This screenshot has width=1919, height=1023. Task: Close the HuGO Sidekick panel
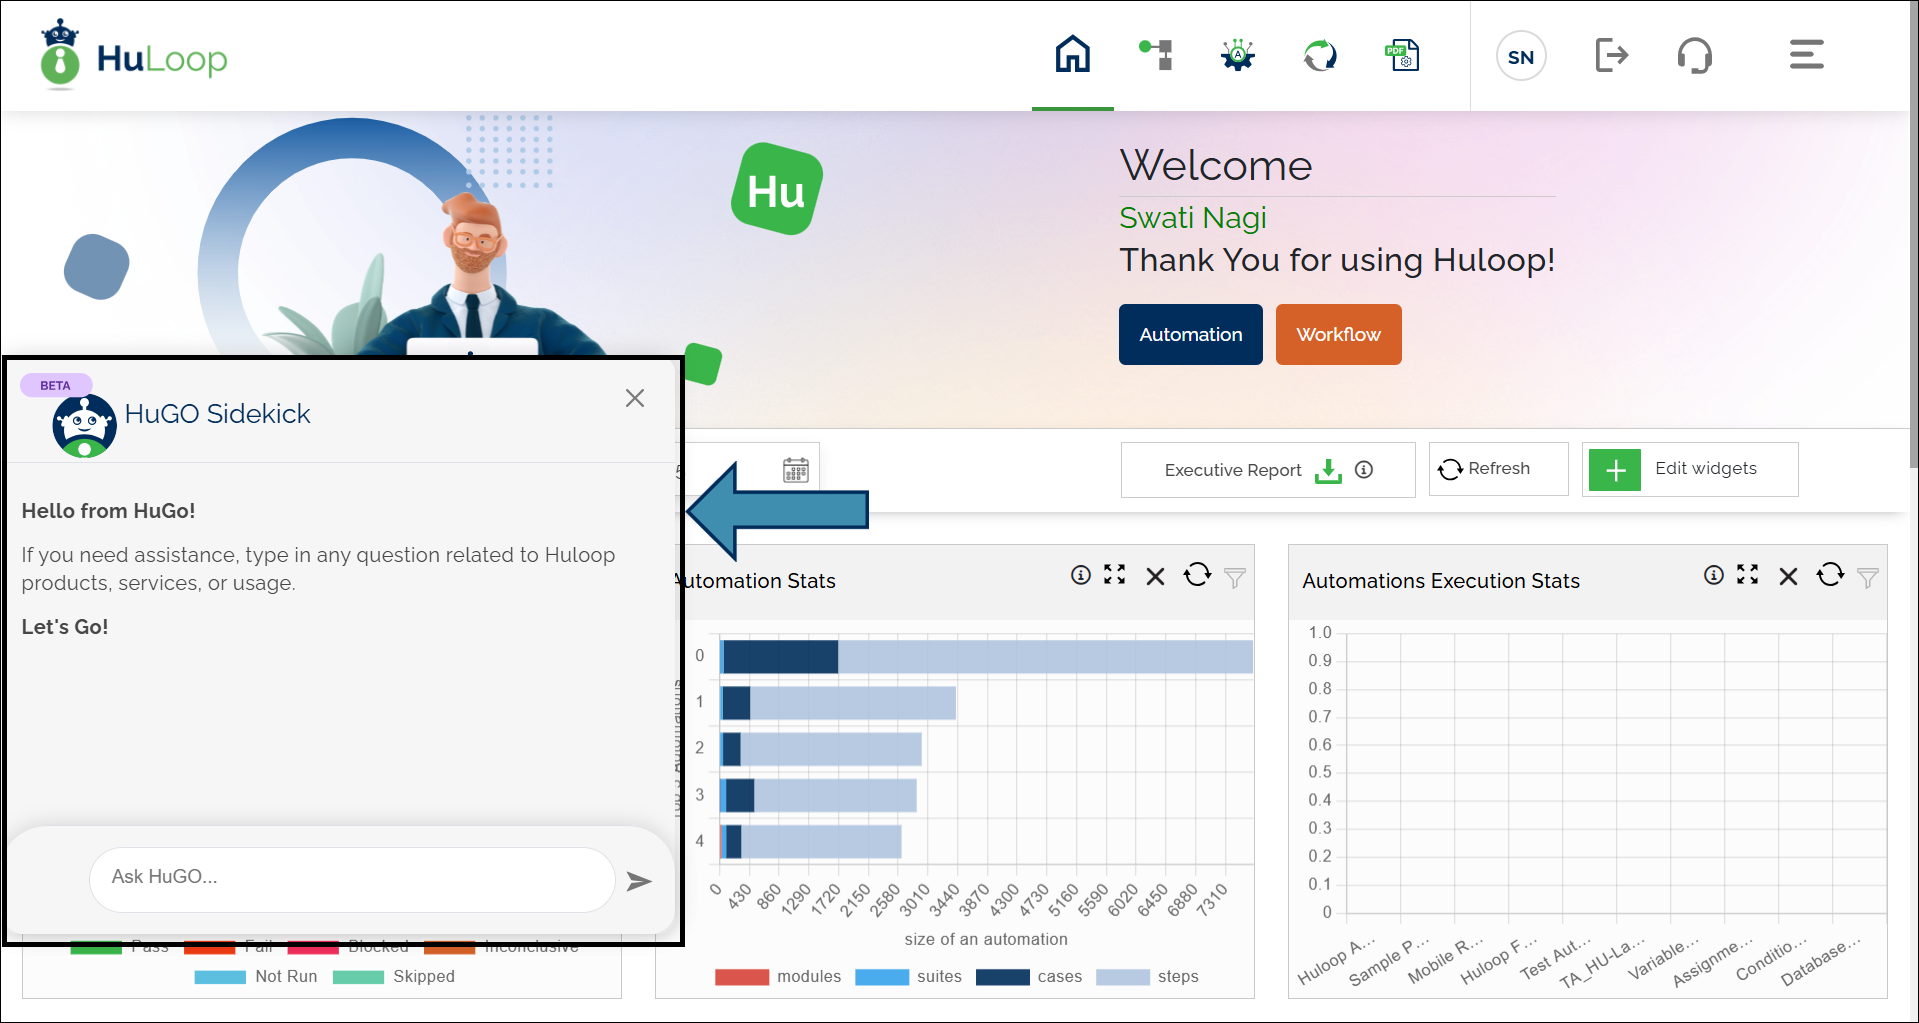635,398
